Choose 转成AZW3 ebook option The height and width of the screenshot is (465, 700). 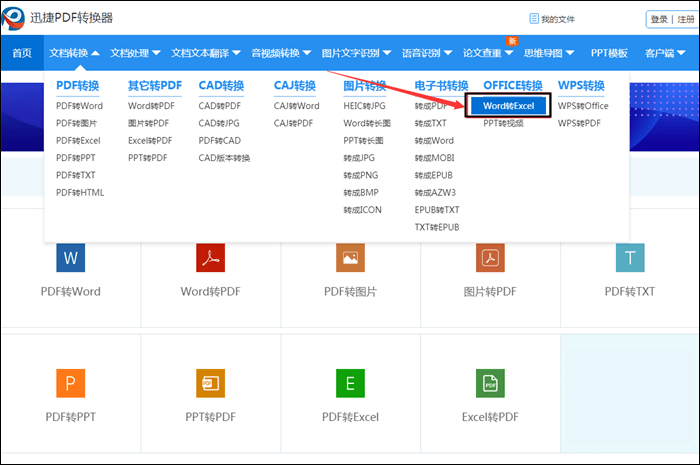pyautogui.click(x=435, y=192)
